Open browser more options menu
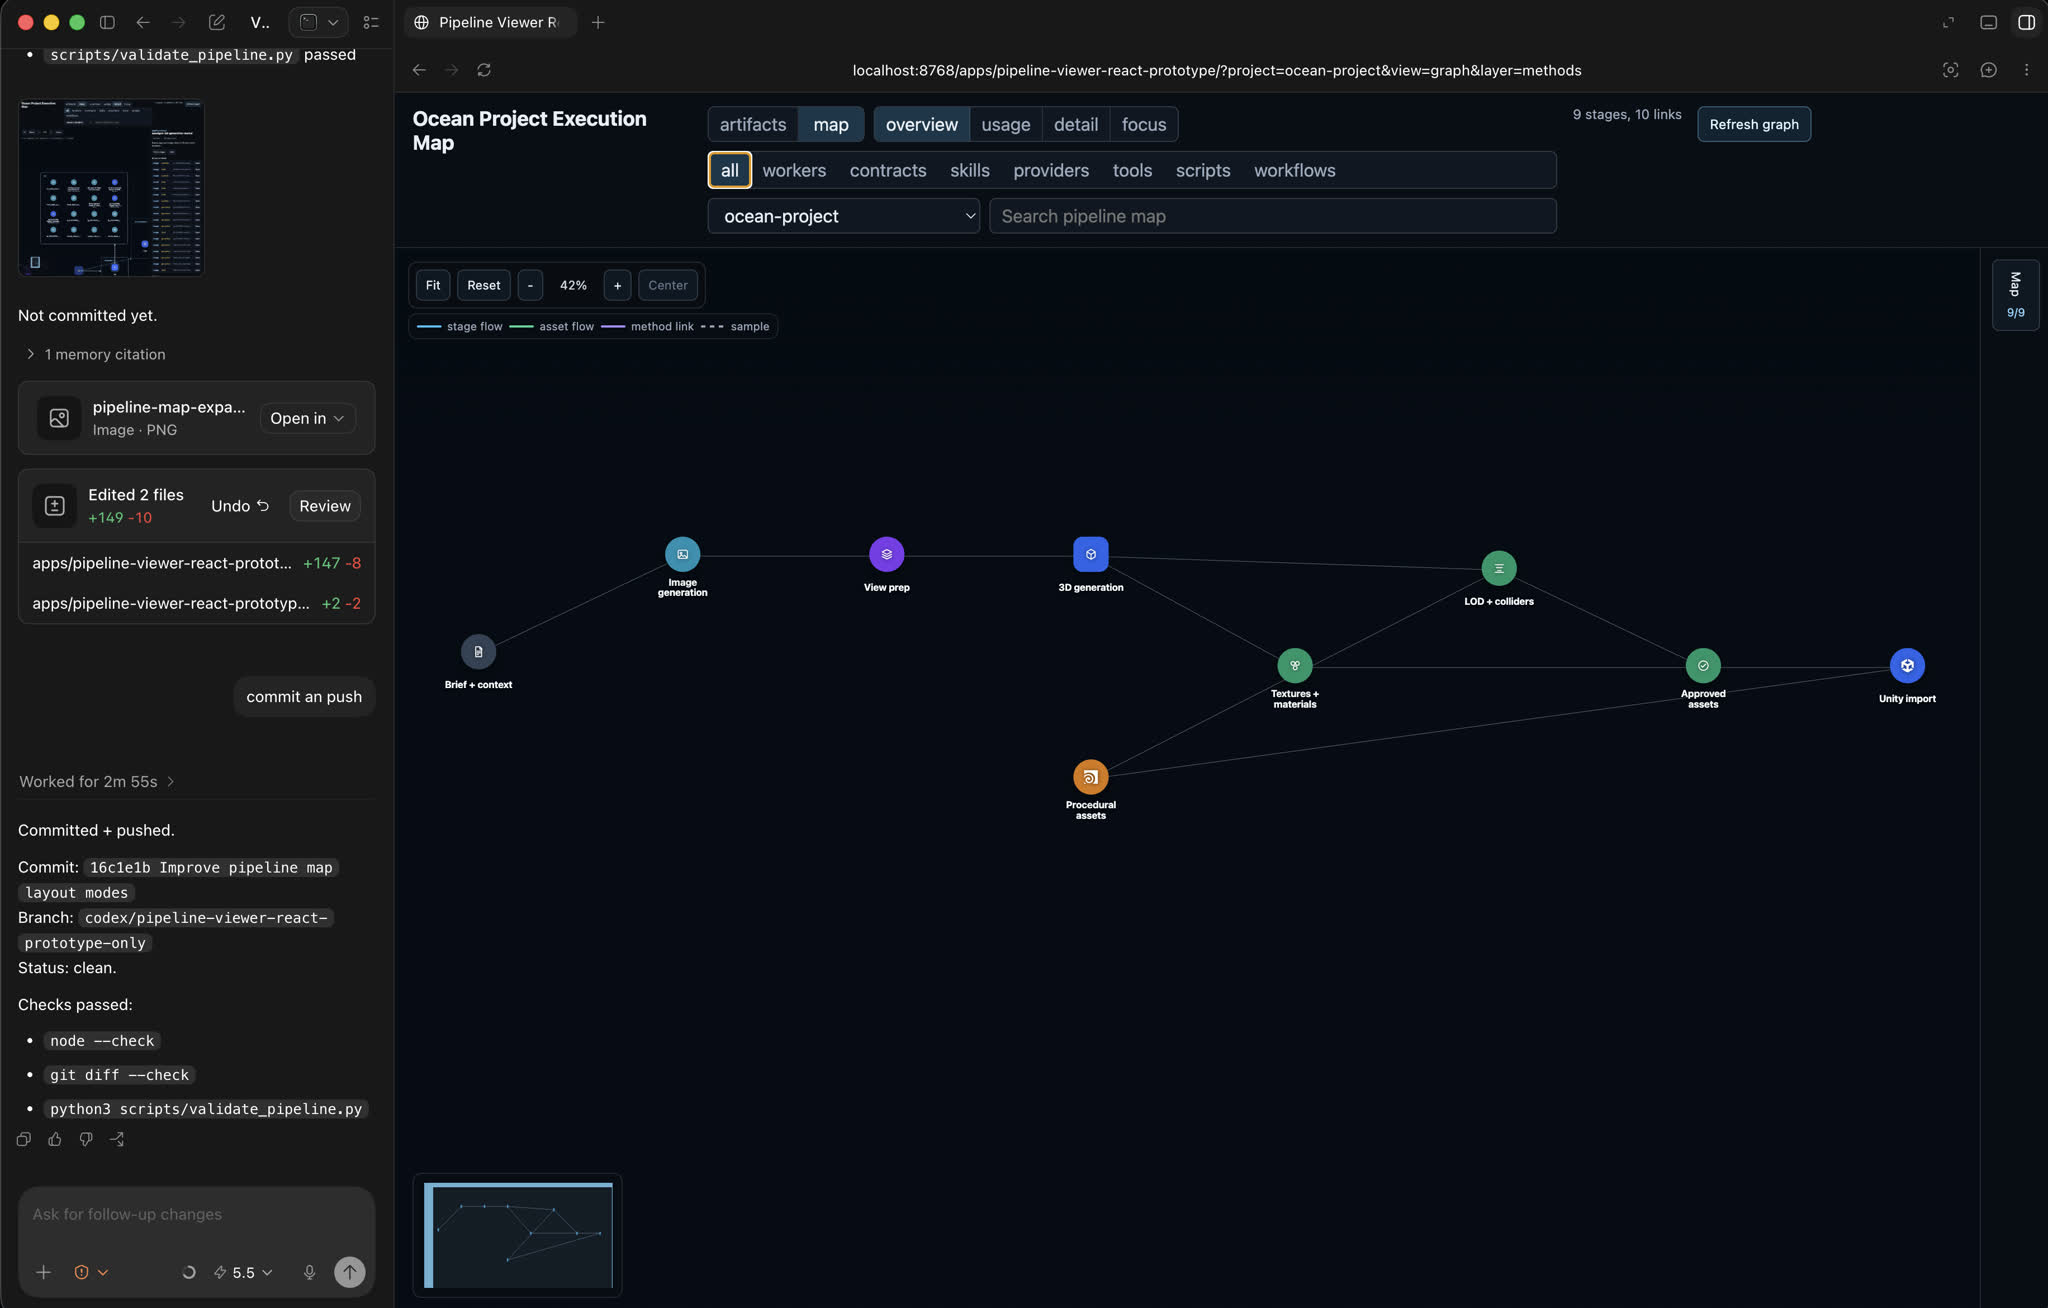The image size is (2048, 1308). (x=2026, y=70)
